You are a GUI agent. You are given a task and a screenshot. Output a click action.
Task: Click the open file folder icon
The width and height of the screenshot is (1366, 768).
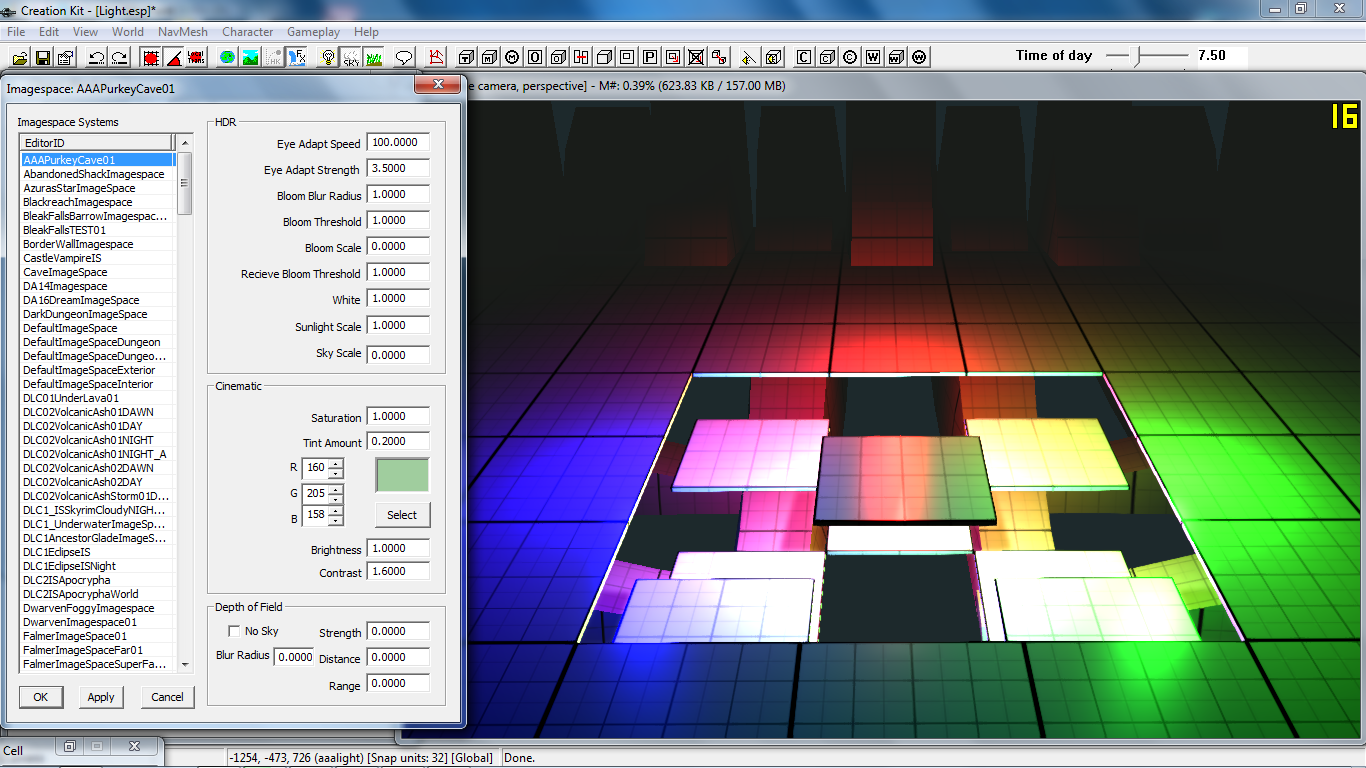point(22,57)
